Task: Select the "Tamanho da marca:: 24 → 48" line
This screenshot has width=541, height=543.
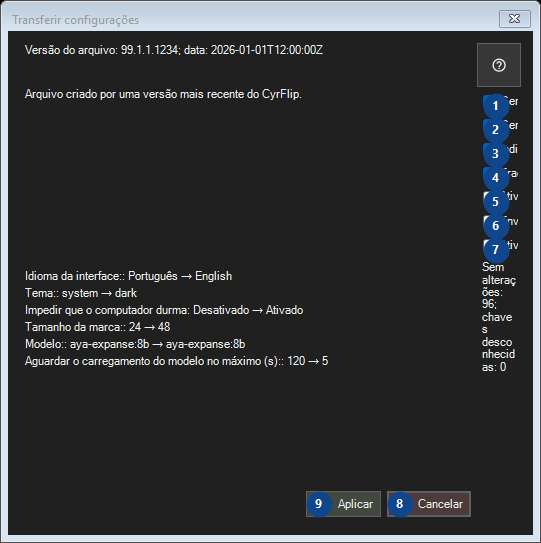Action: click(x=97, y=327)
